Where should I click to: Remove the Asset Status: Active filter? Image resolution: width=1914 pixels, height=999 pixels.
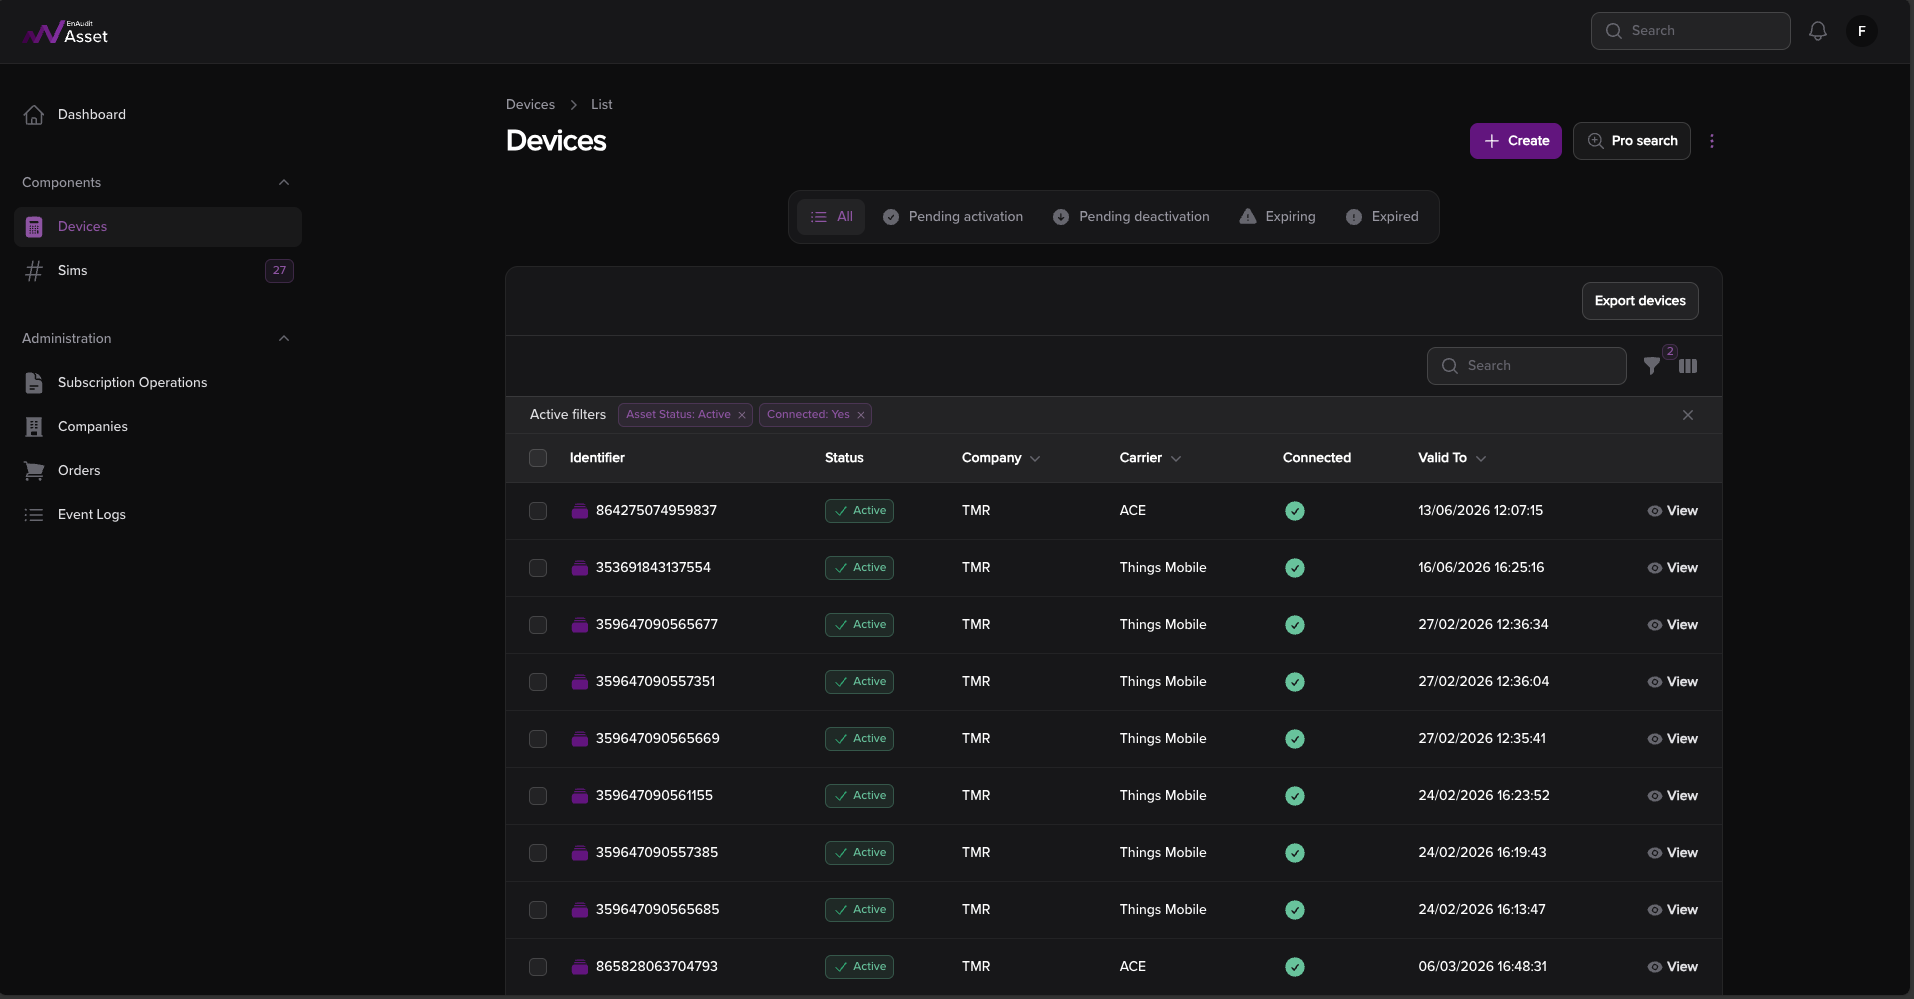pyautogui.click(x=742, y=415)
